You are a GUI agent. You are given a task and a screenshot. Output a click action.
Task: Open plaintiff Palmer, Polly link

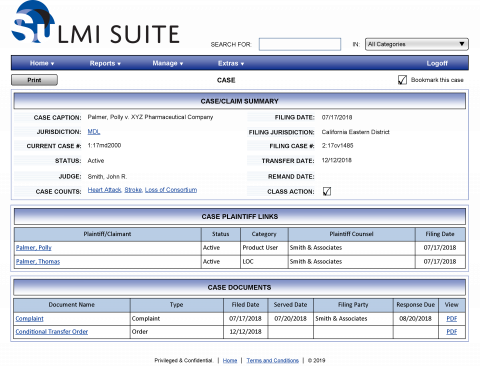point(34,248)
